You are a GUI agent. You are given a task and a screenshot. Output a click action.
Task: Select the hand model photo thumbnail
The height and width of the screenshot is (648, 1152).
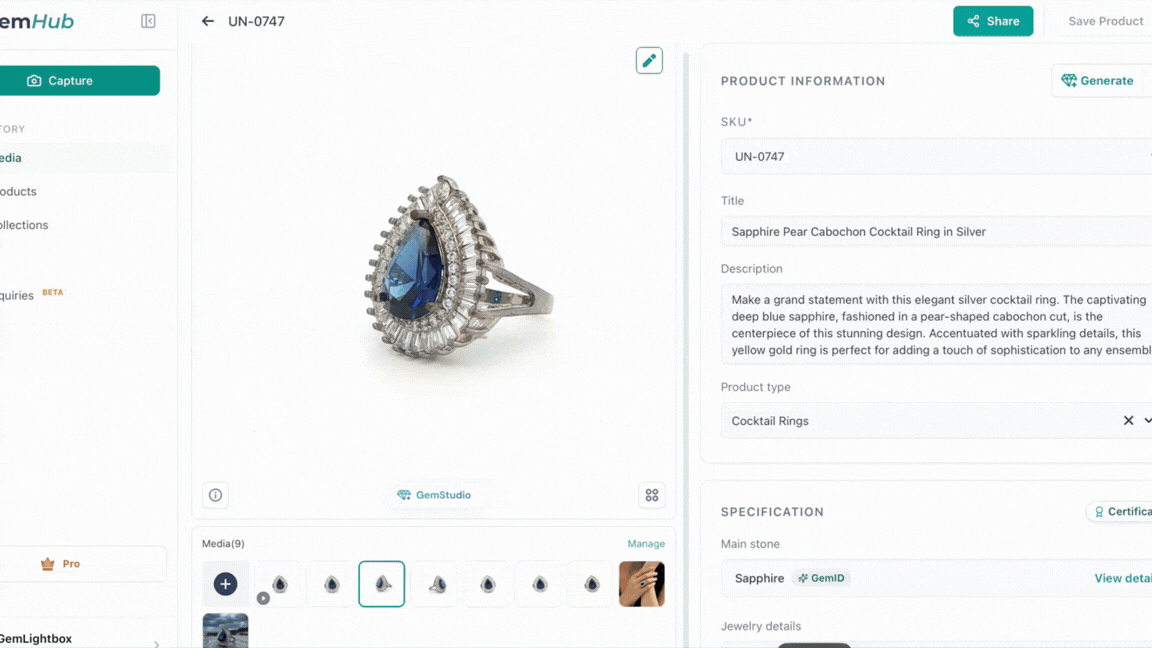(x=642, y=584)
